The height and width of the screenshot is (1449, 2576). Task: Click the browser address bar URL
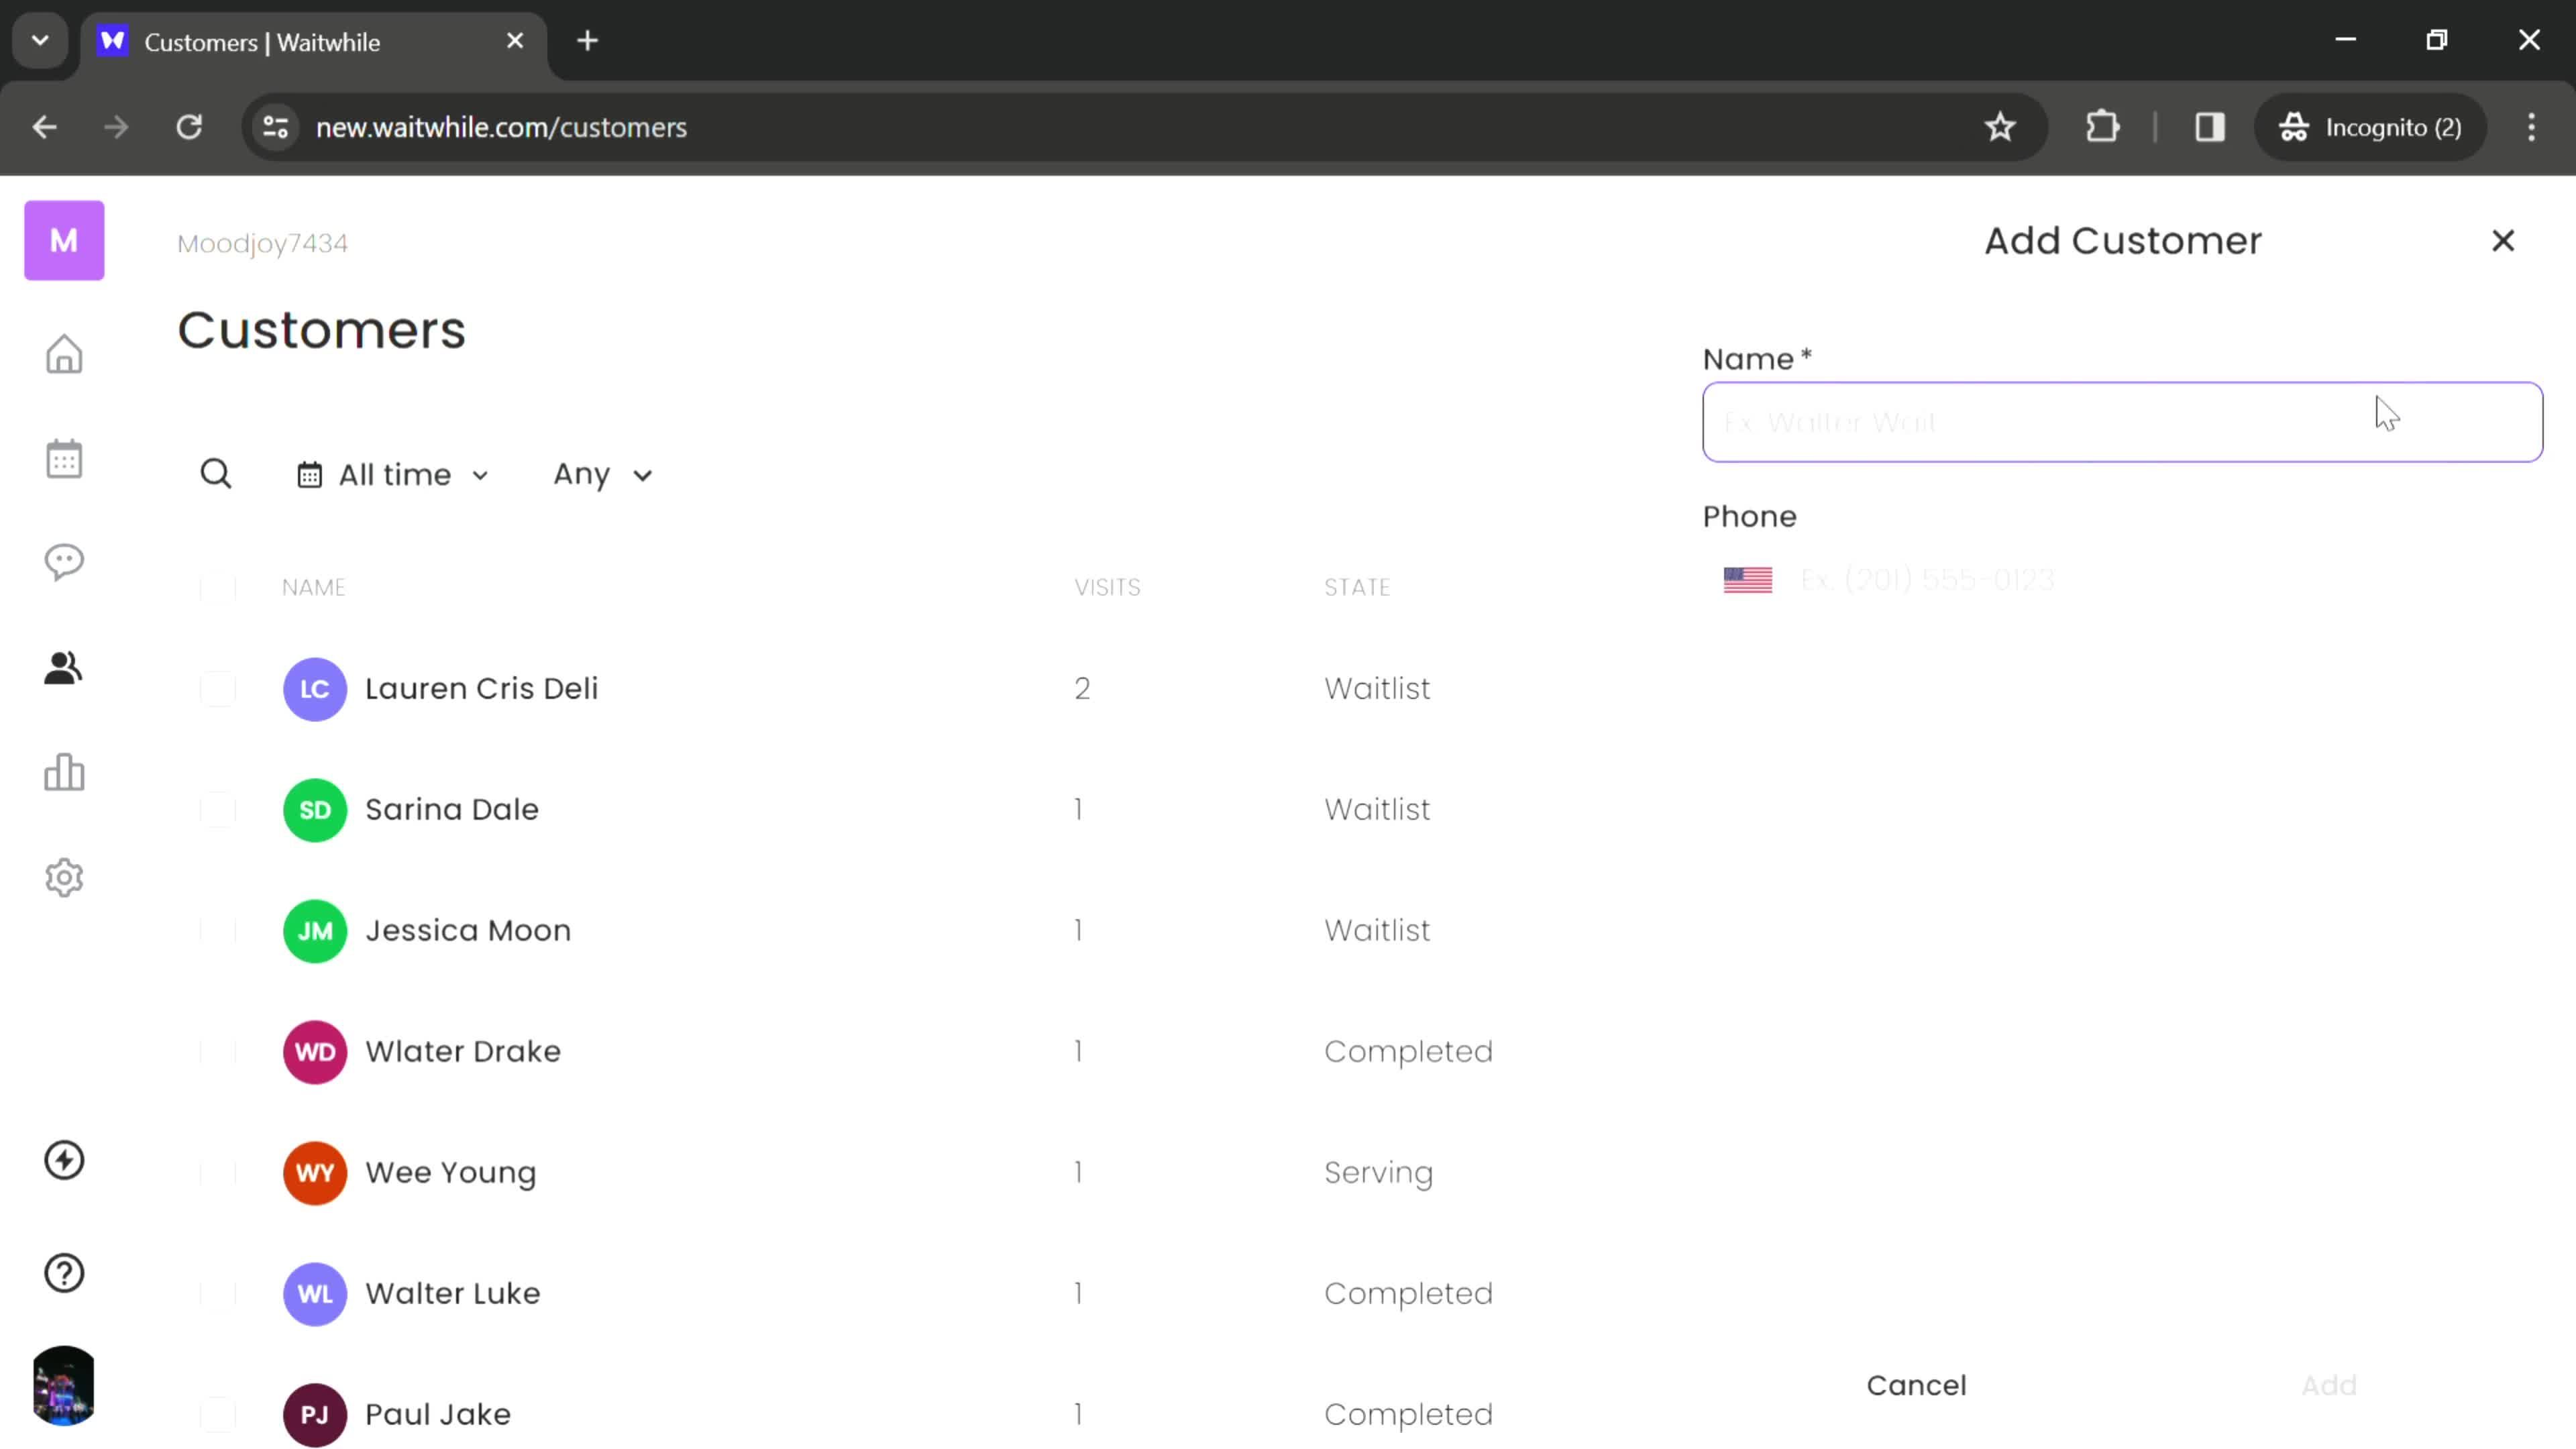pos(501,127)
